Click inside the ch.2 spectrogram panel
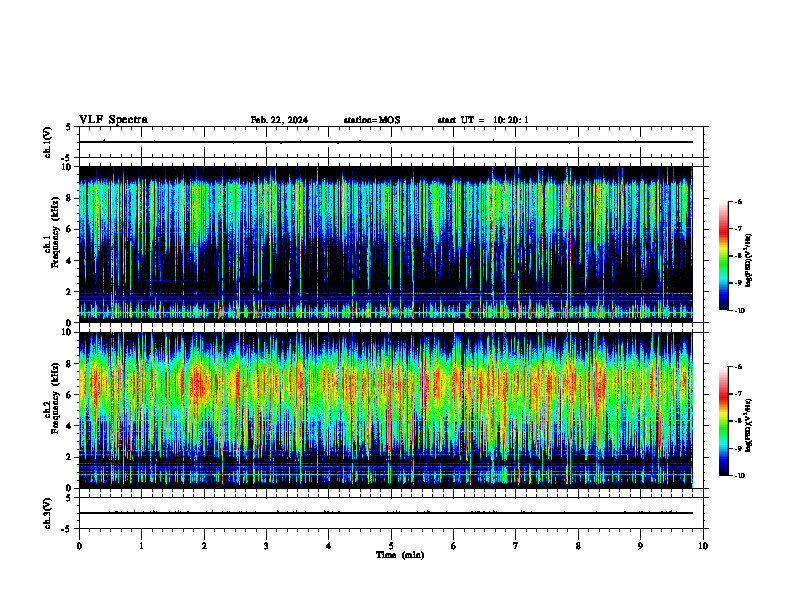This screenshot has width=792, height=612. [x=385, y=410]
